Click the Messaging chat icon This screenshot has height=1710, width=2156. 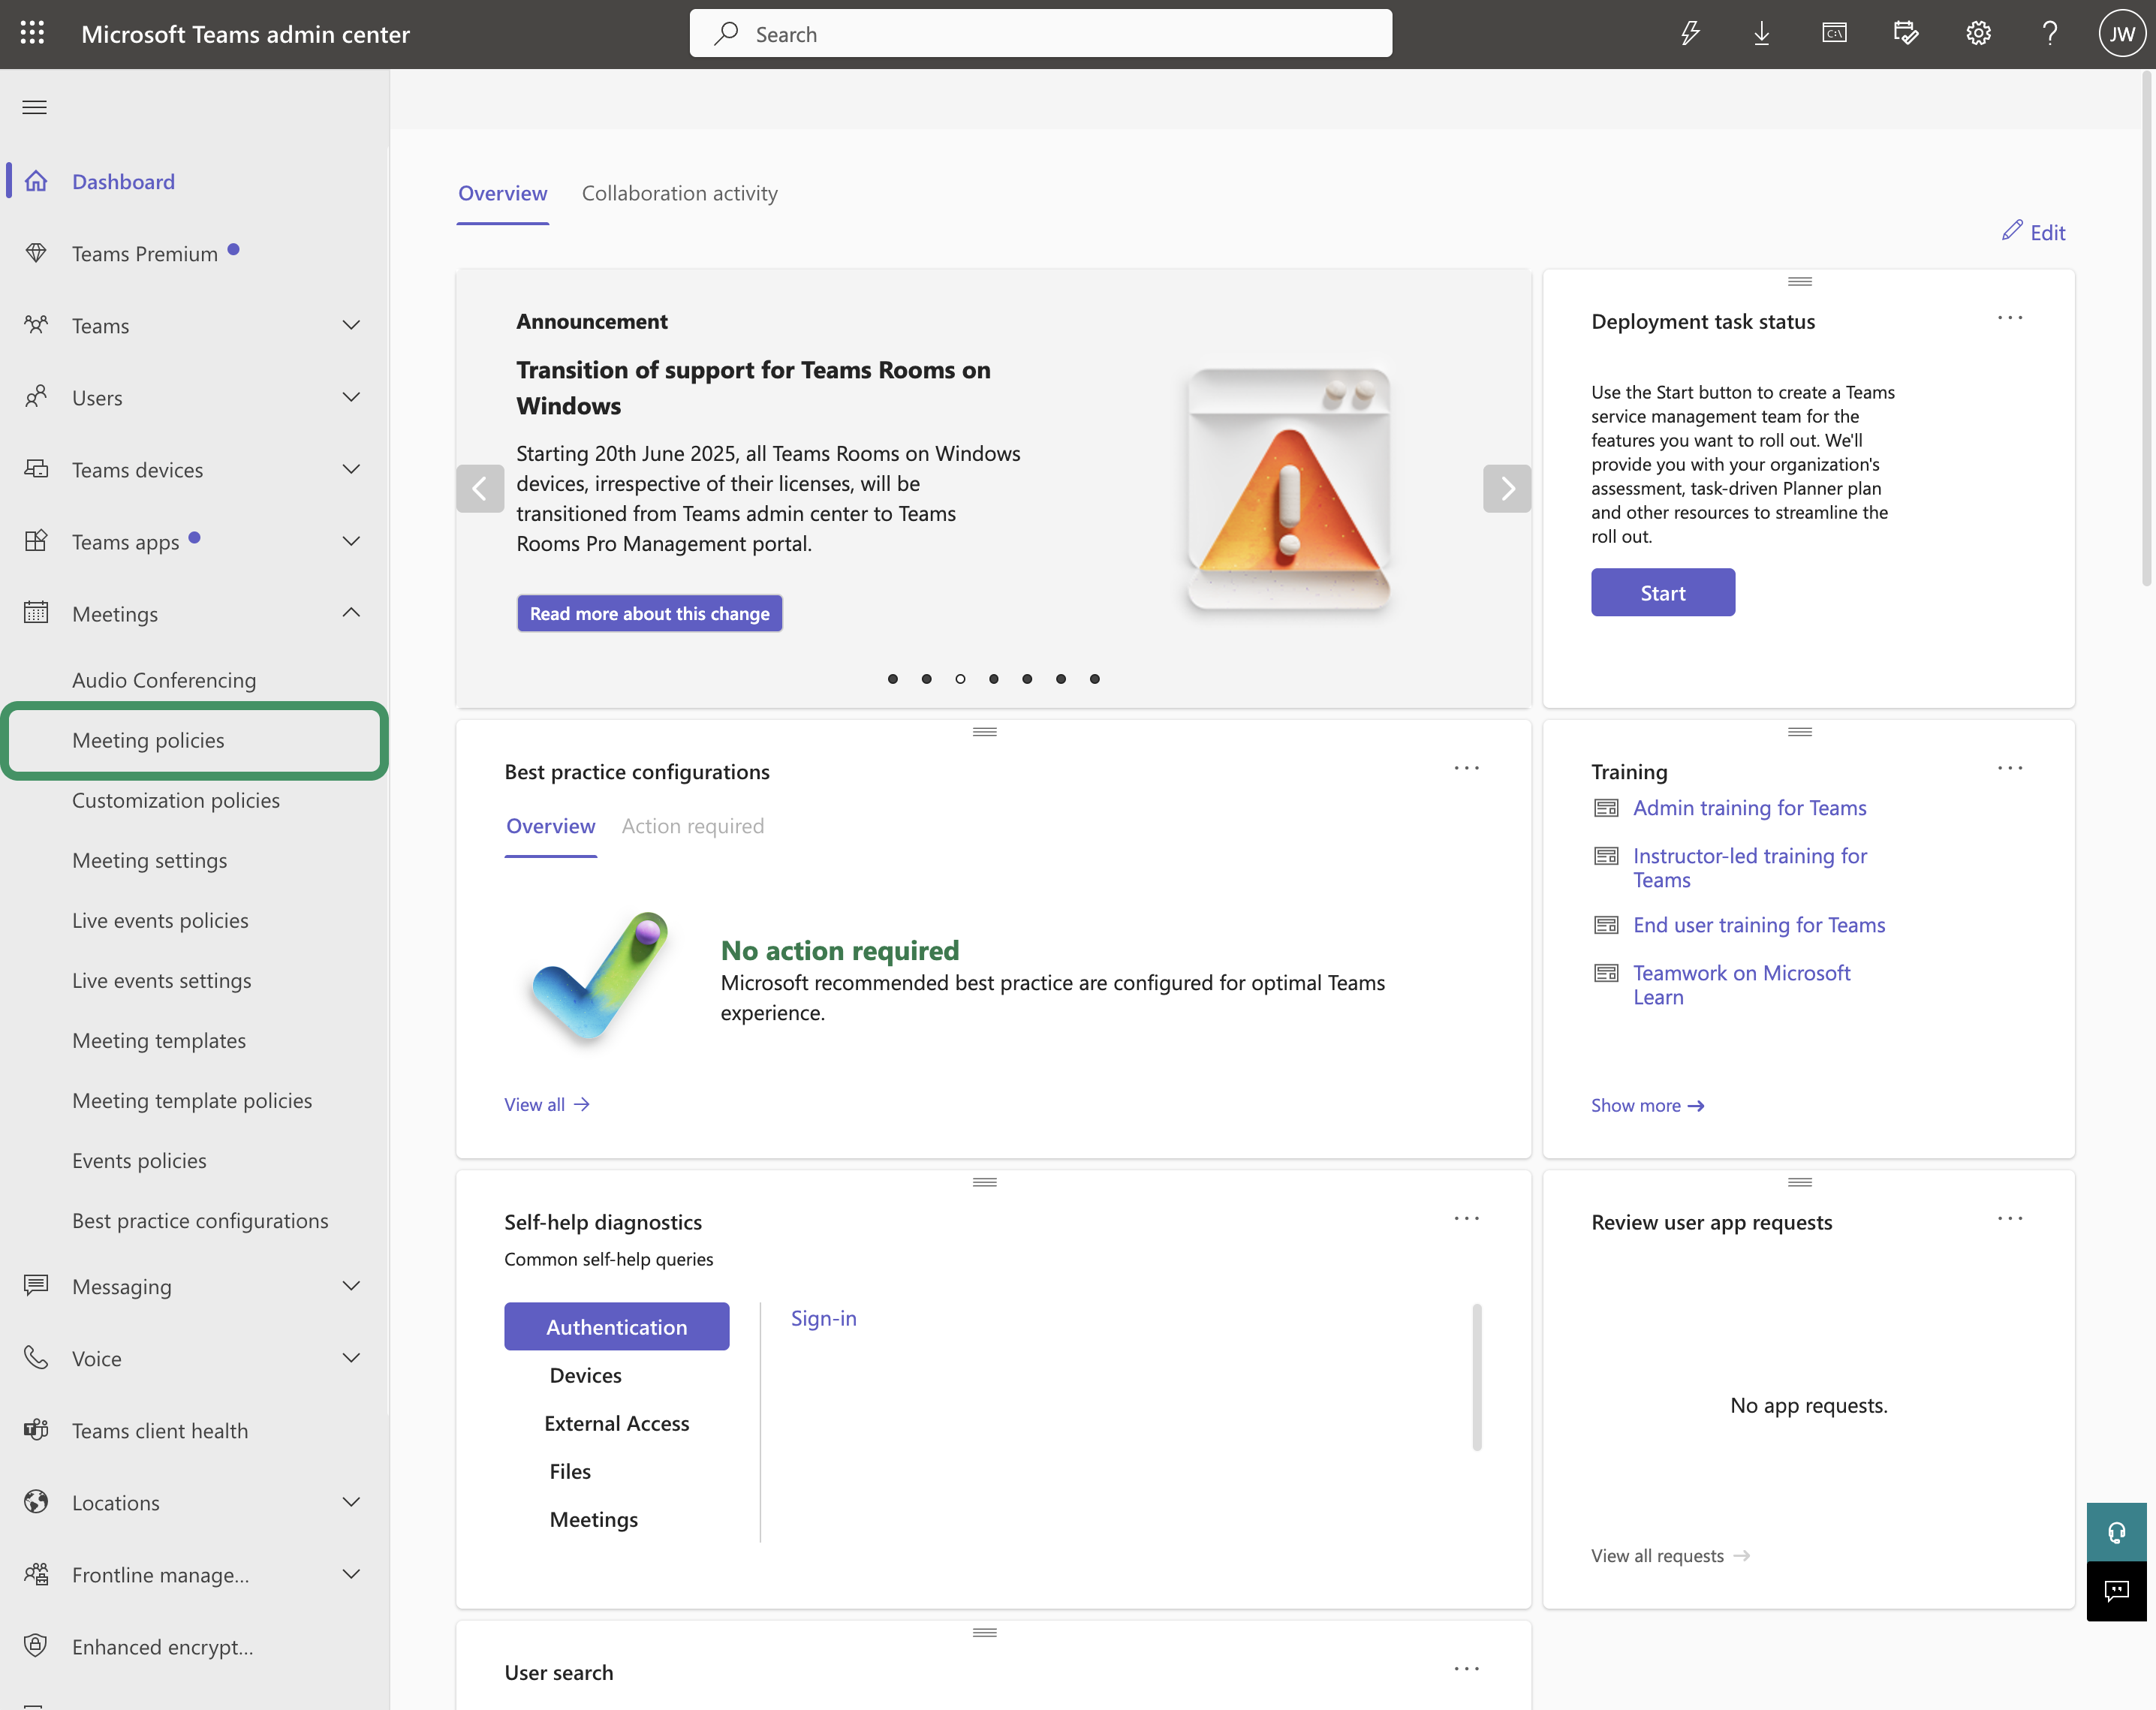click(x=36, y=1285)
